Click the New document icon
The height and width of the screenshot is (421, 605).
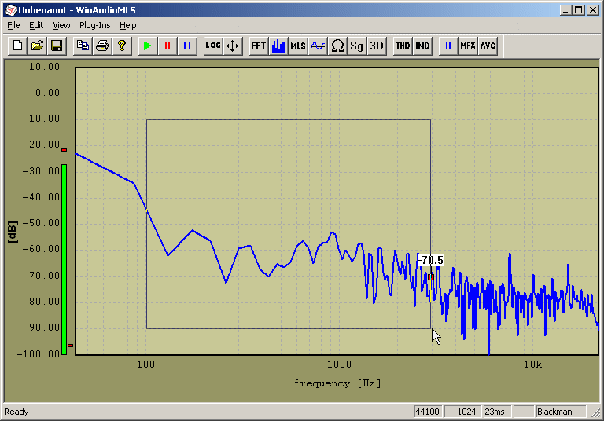(x=17, y=46)
